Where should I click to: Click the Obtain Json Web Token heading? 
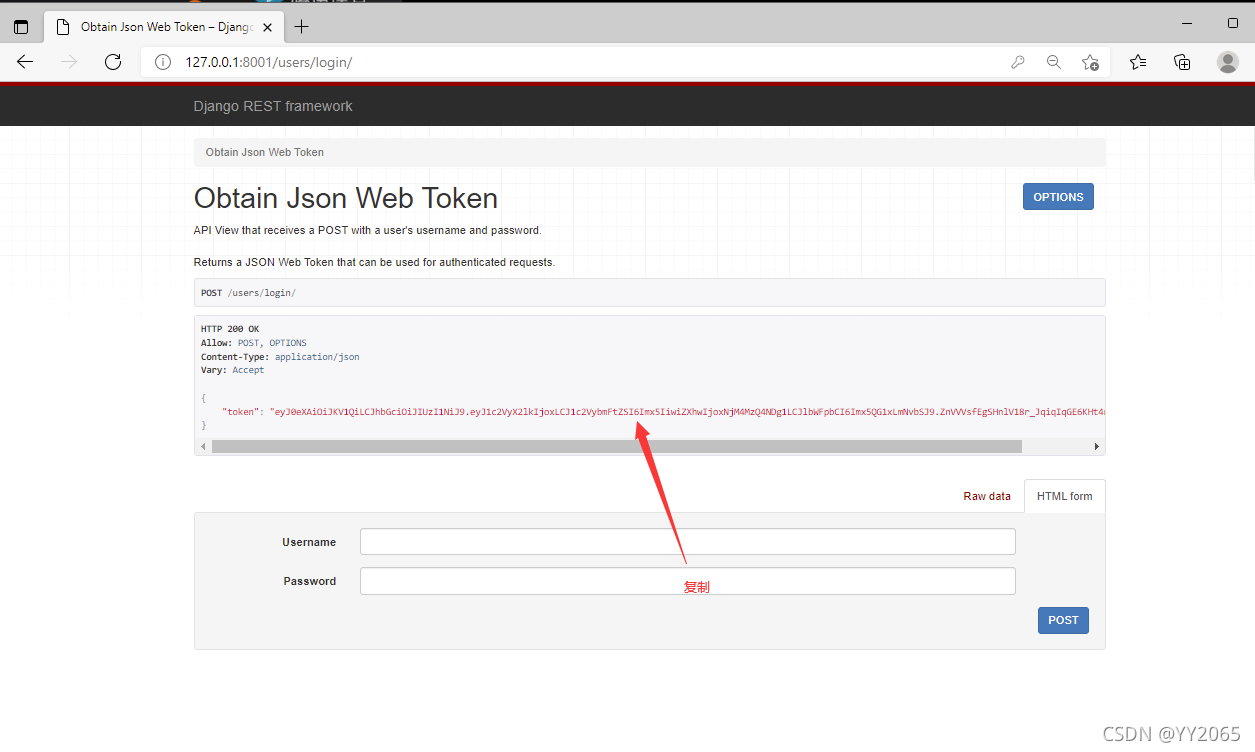click(x=346, y=198)
